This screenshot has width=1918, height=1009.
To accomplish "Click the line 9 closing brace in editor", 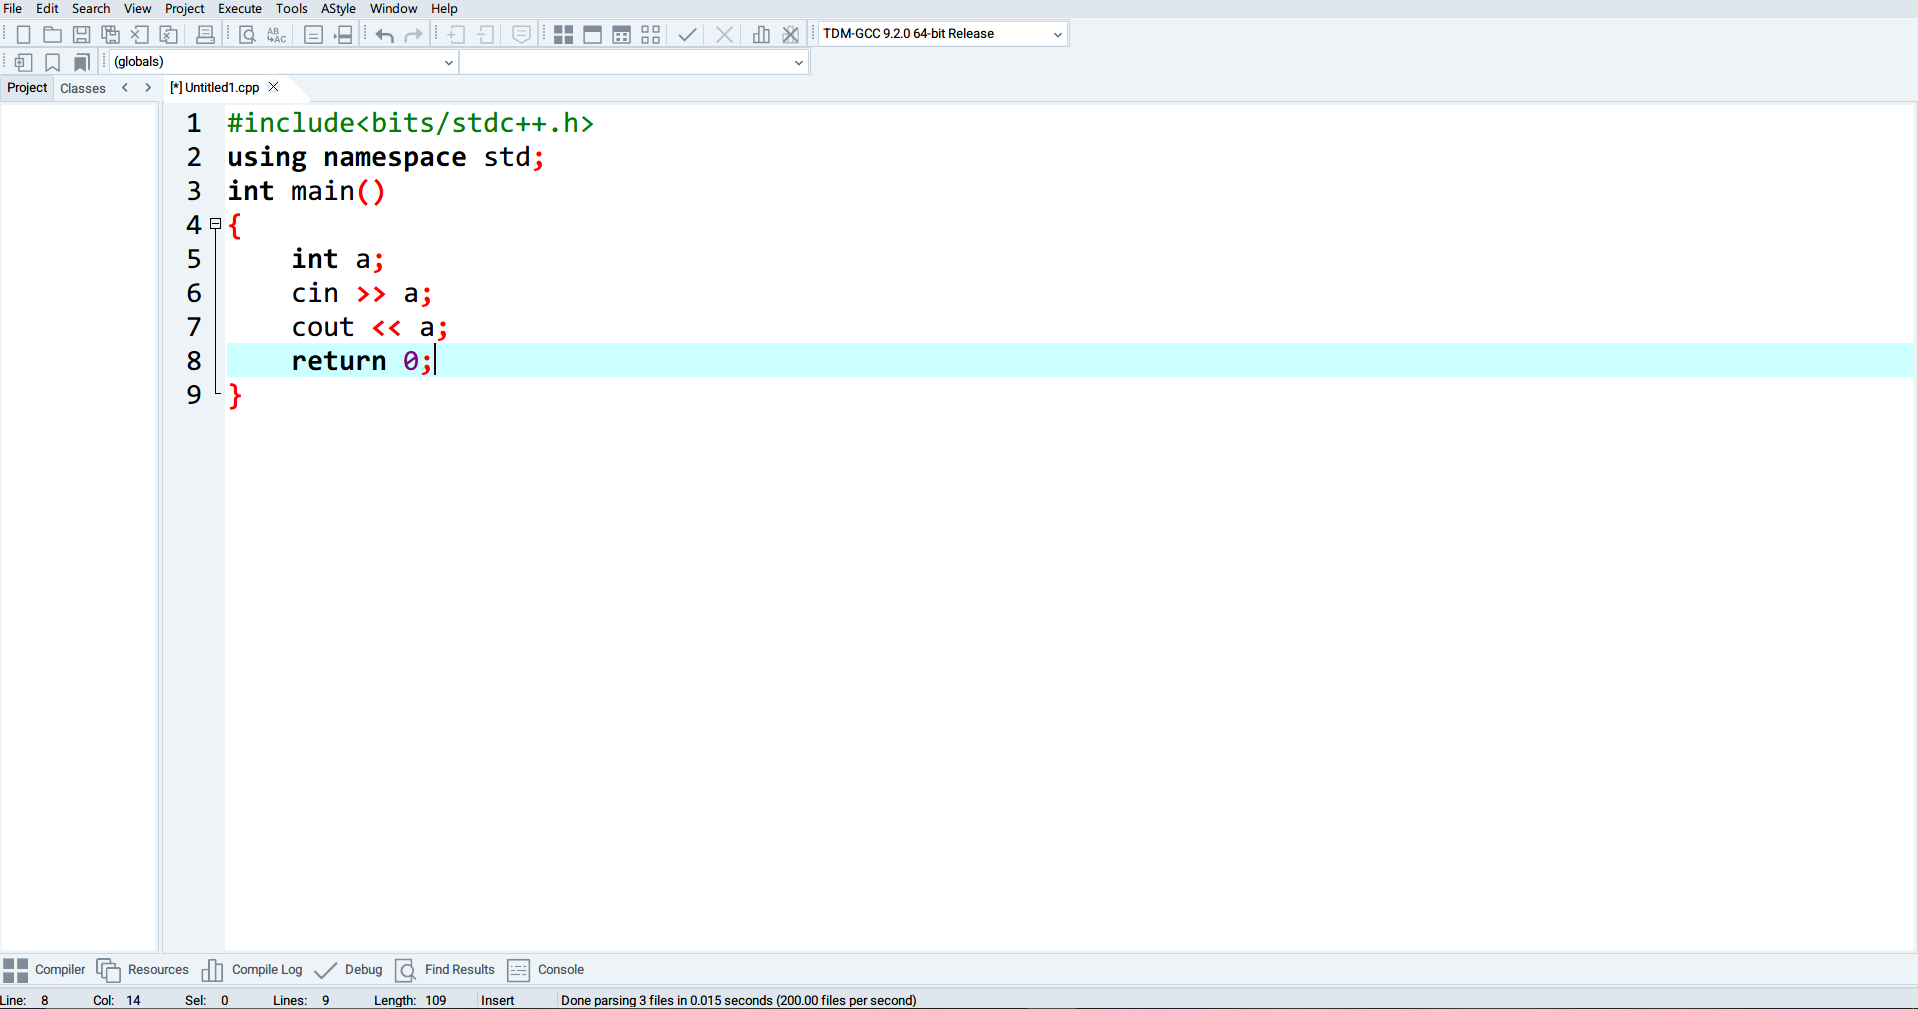I will [x=235, y=395].
